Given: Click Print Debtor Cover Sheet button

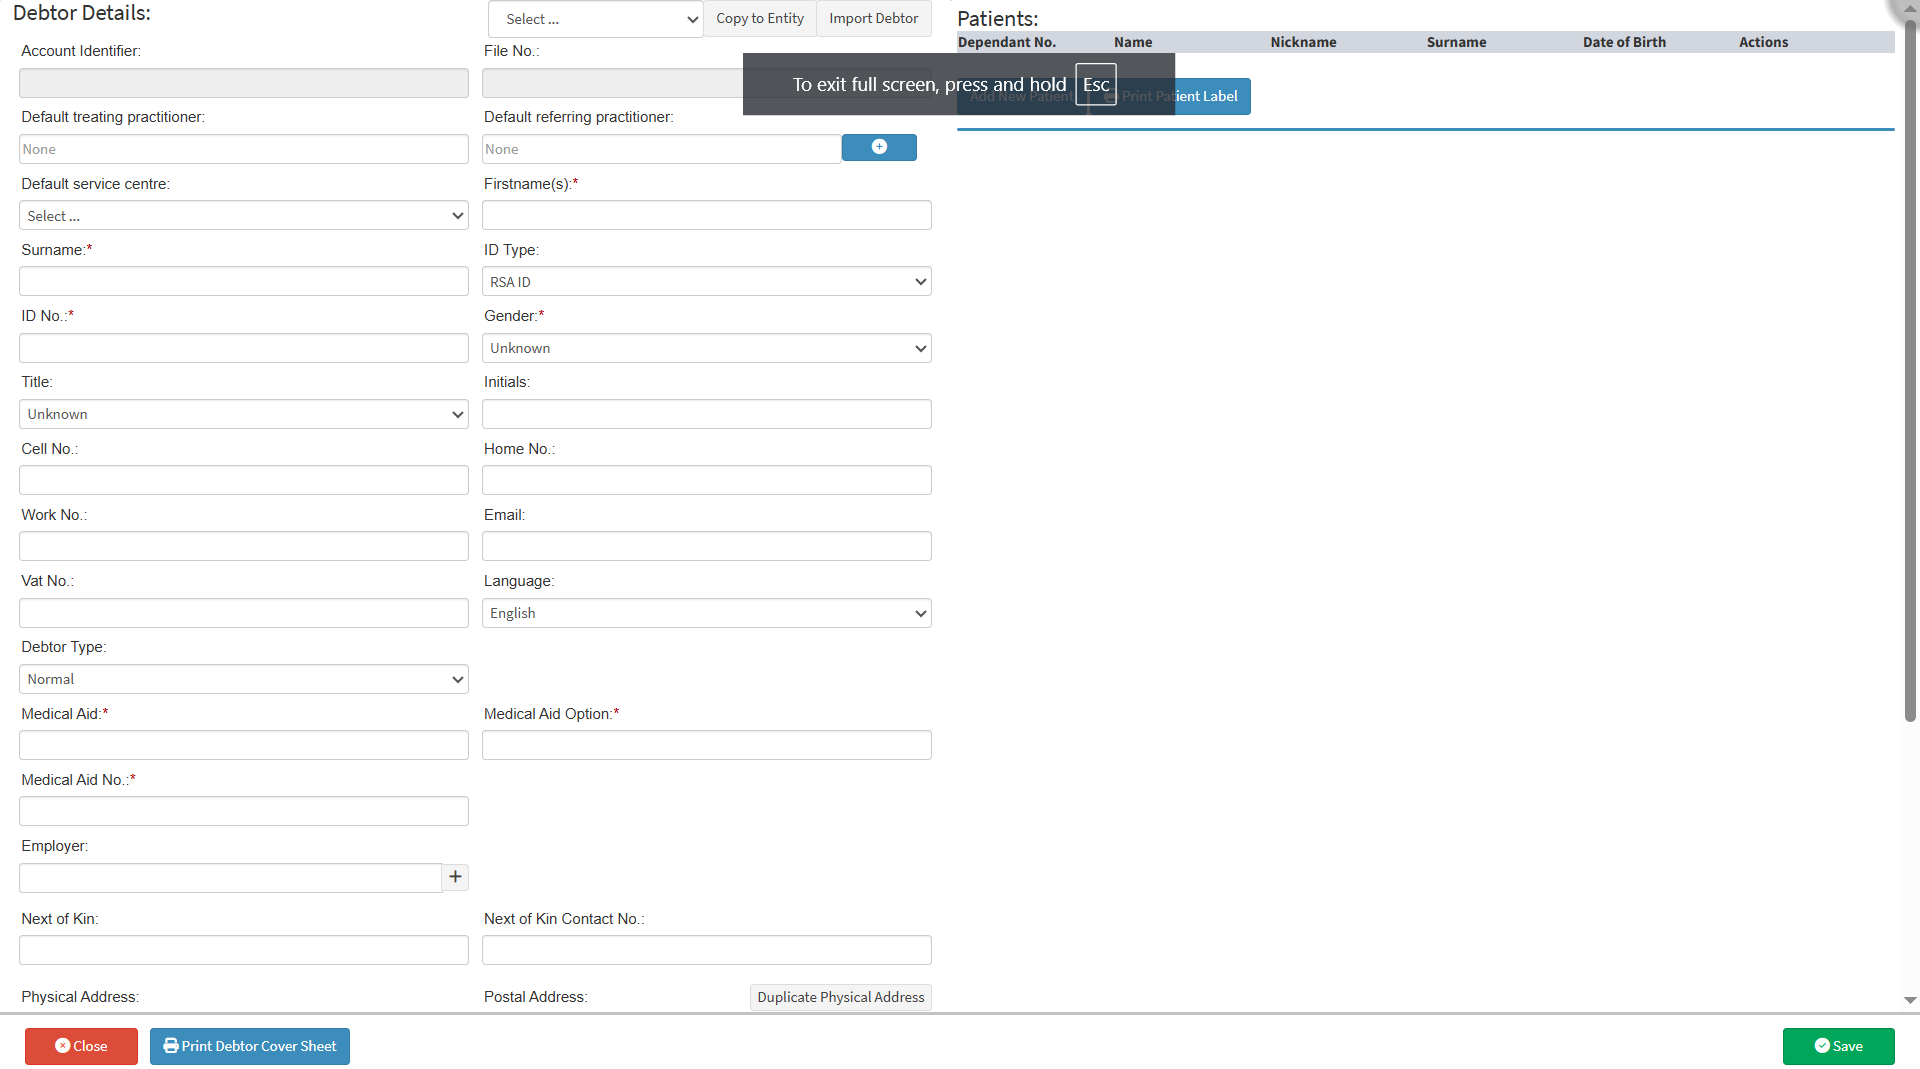Looking at the screenshot, I should tap(250, 1046).
